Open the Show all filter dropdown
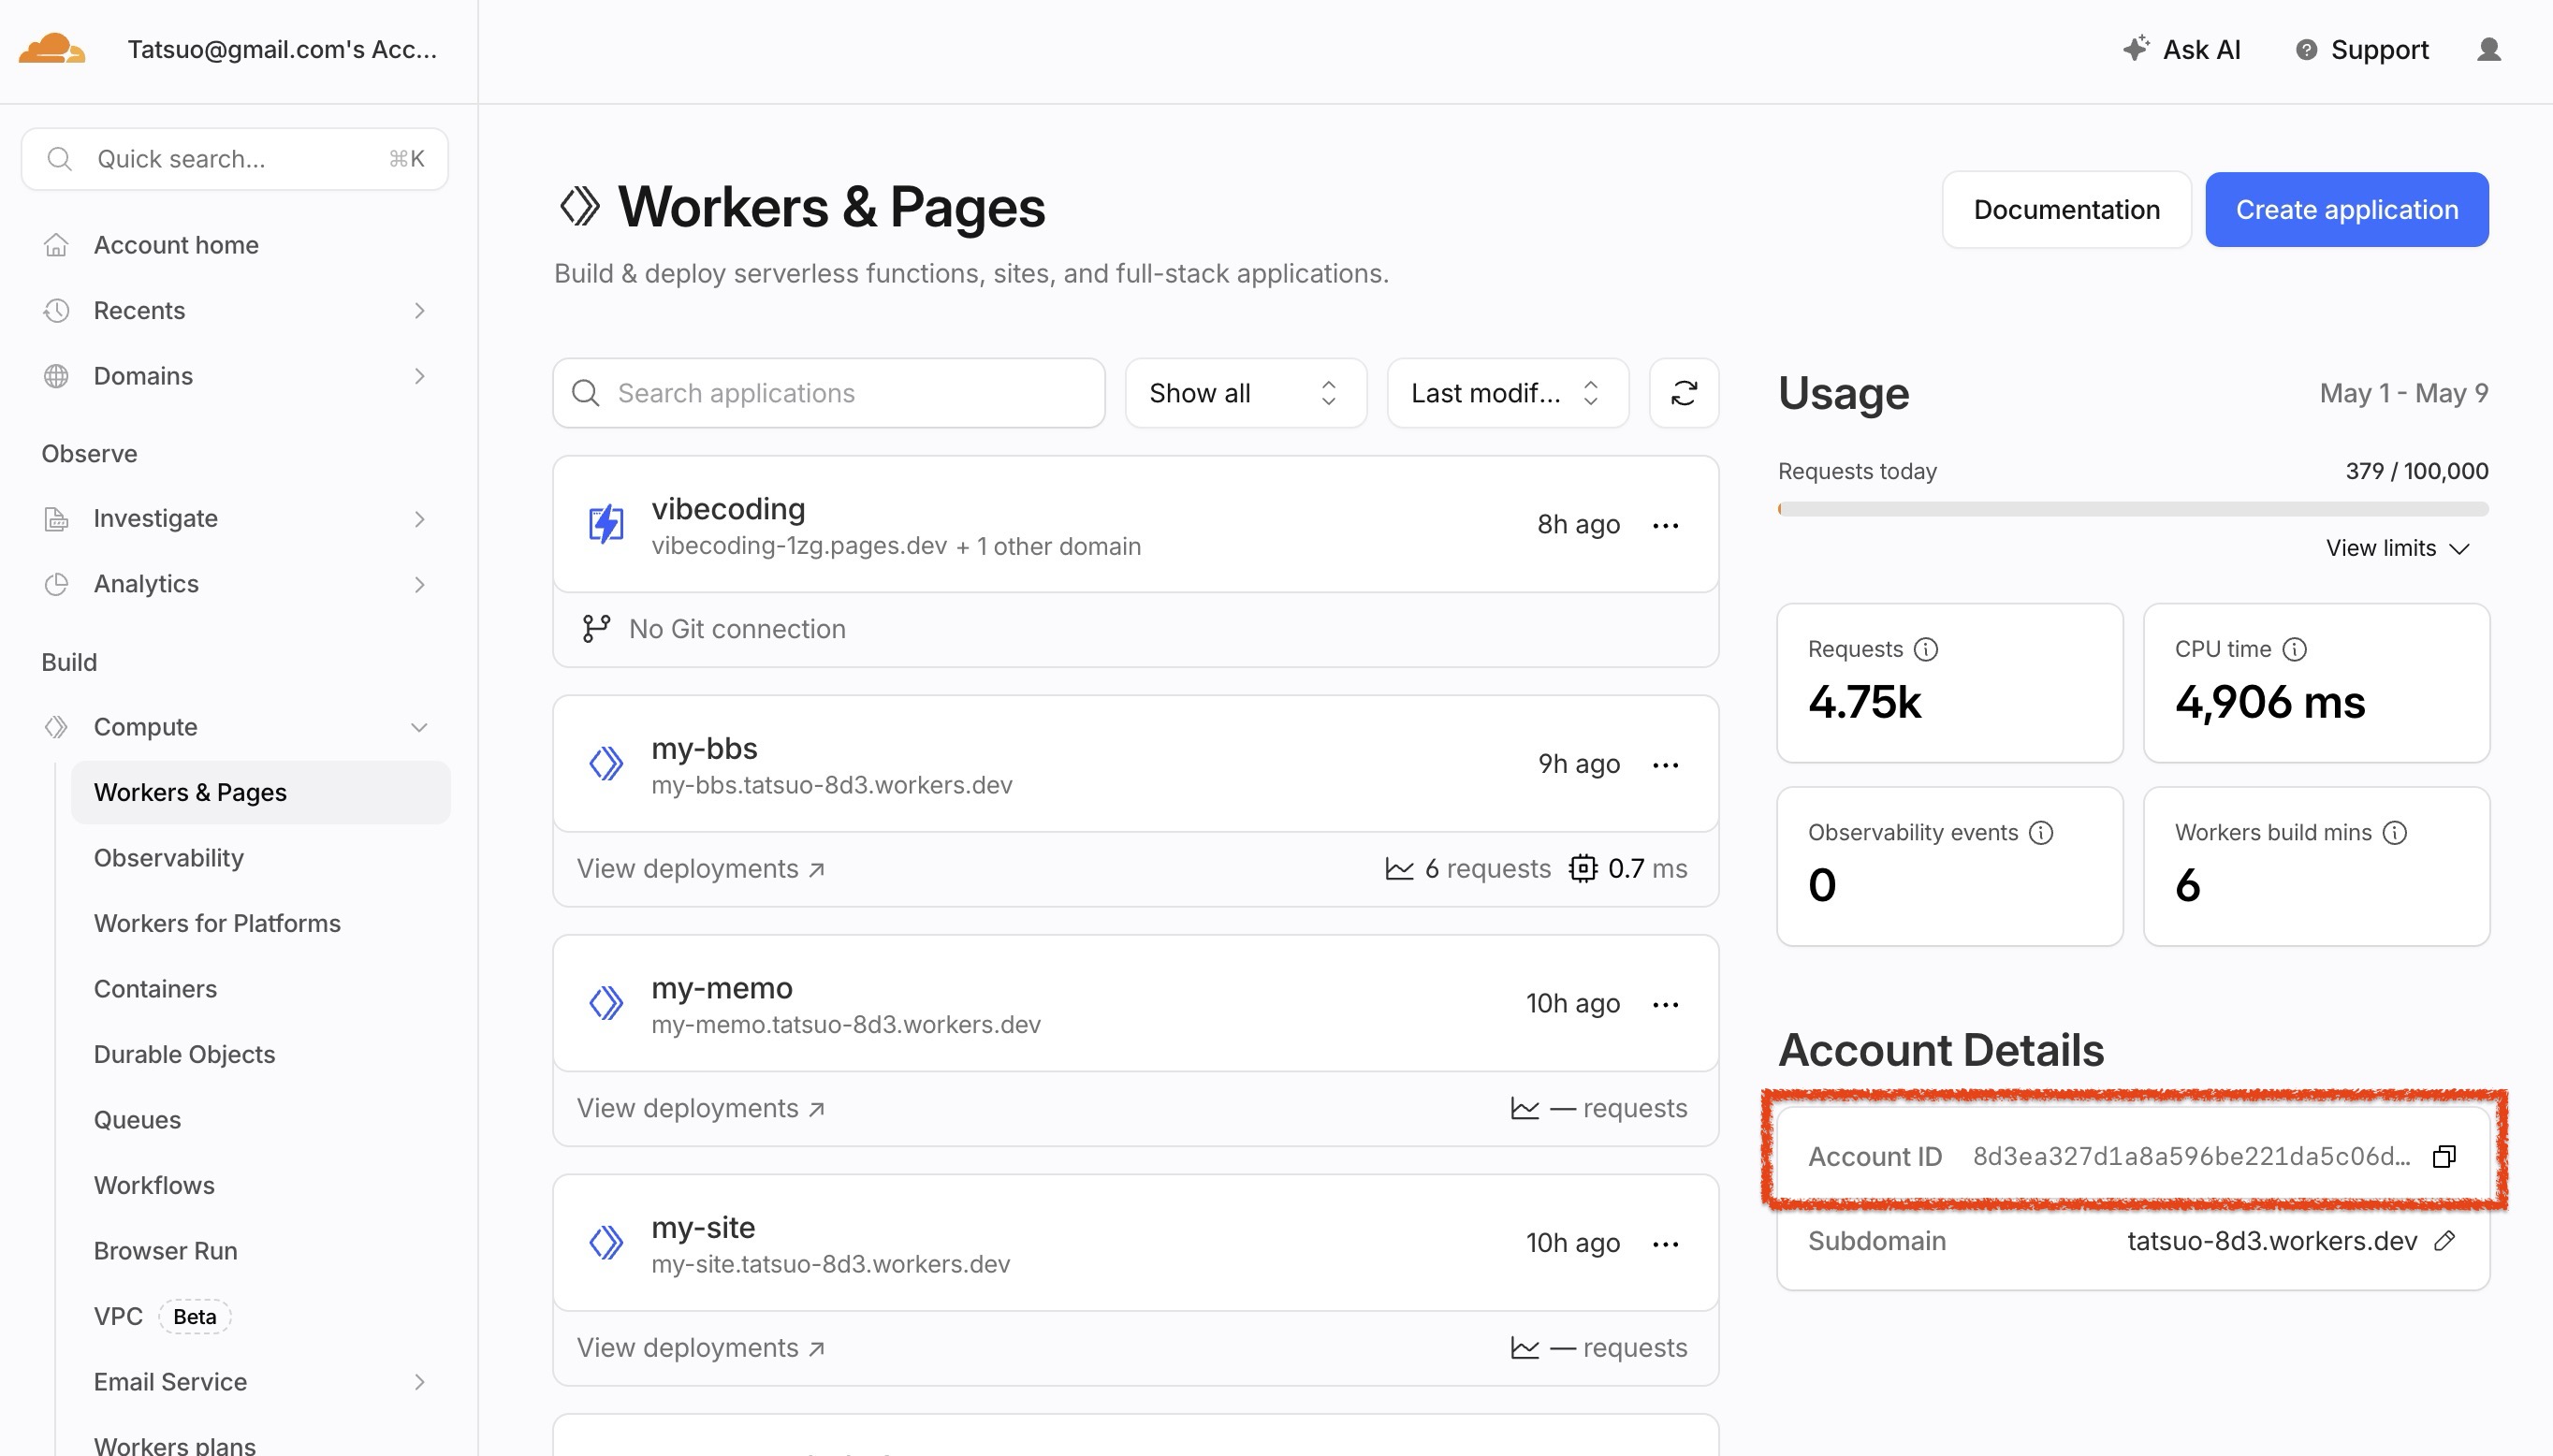The width and height of the screenshot is (2553, 1456). pos(1245,393)
